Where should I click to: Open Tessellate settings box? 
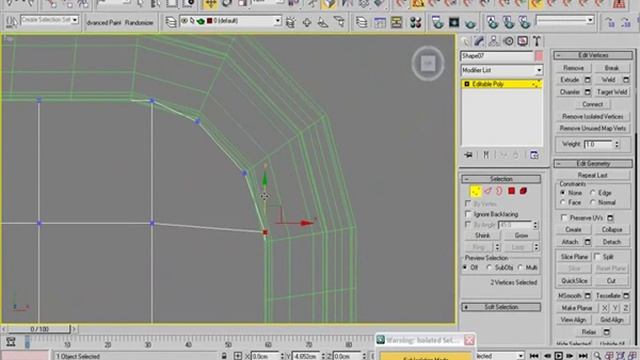click(627, 296)
